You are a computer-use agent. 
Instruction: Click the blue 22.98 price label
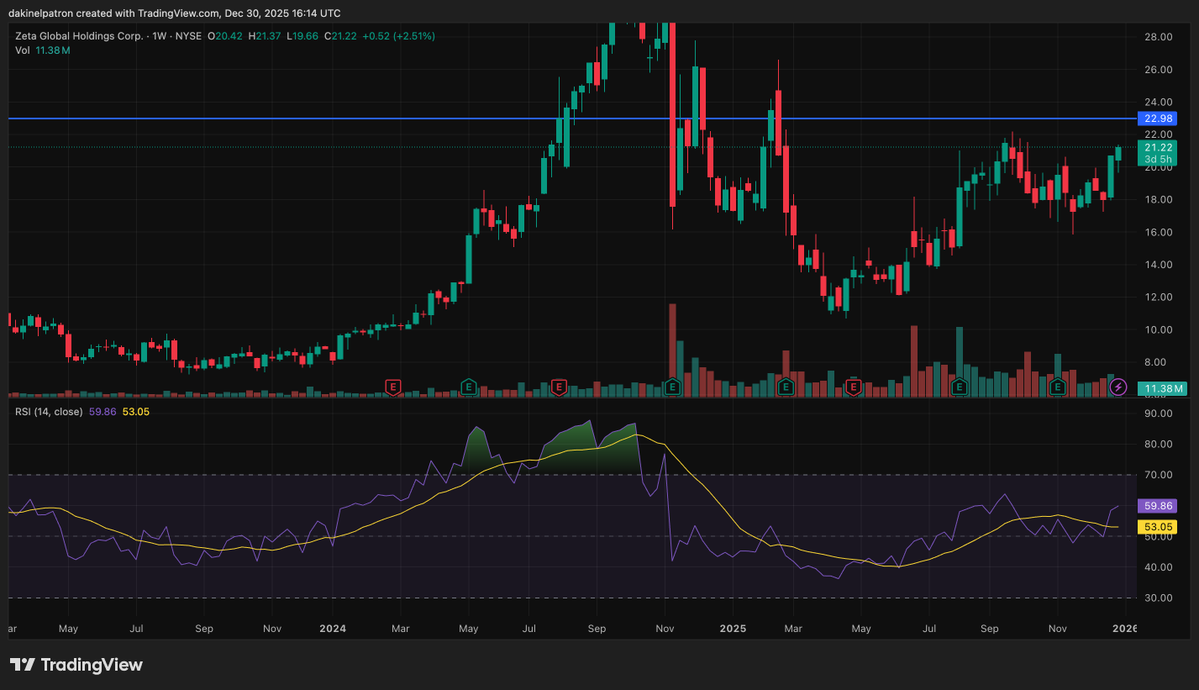pos(1158,119)
